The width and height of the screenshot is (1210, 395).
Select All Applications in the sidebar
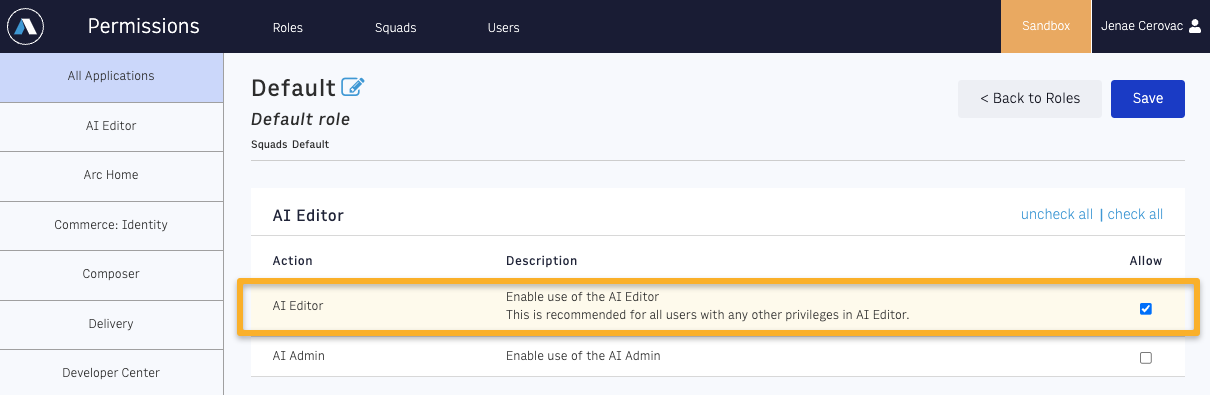111,76
